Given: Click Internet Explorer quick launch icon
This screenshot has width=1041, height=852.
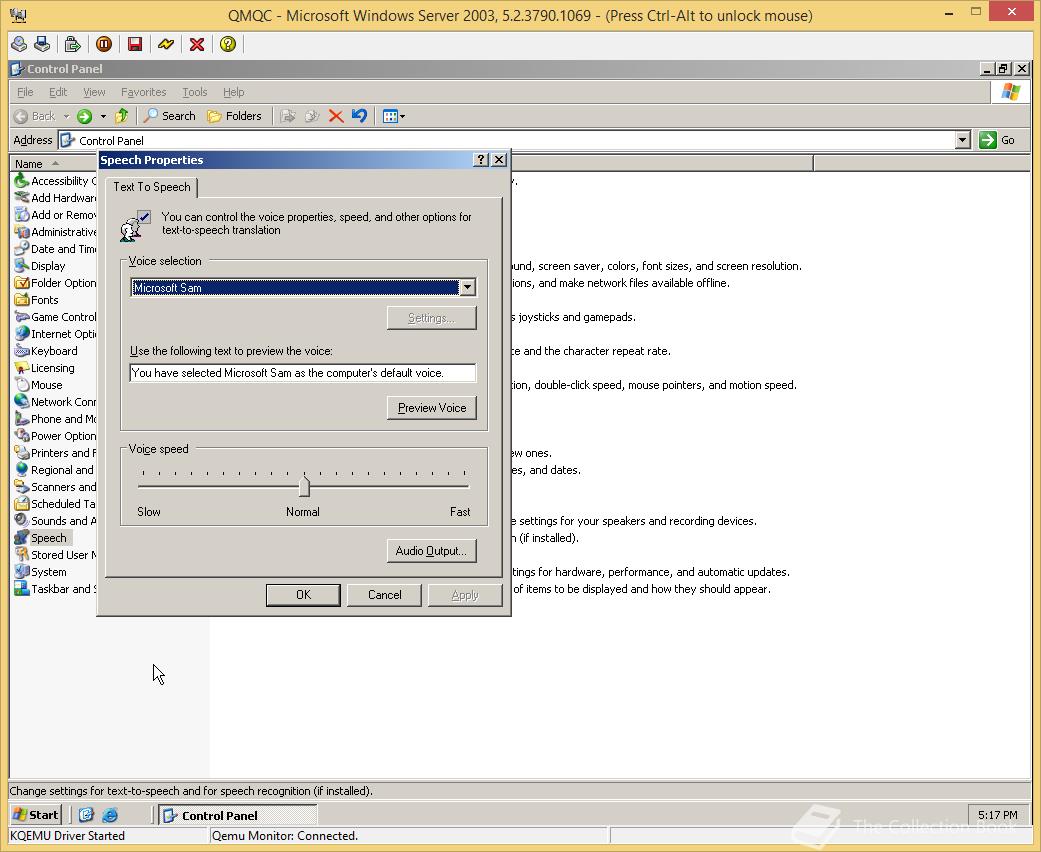Looking at the screenshot, I should point(110,815).
